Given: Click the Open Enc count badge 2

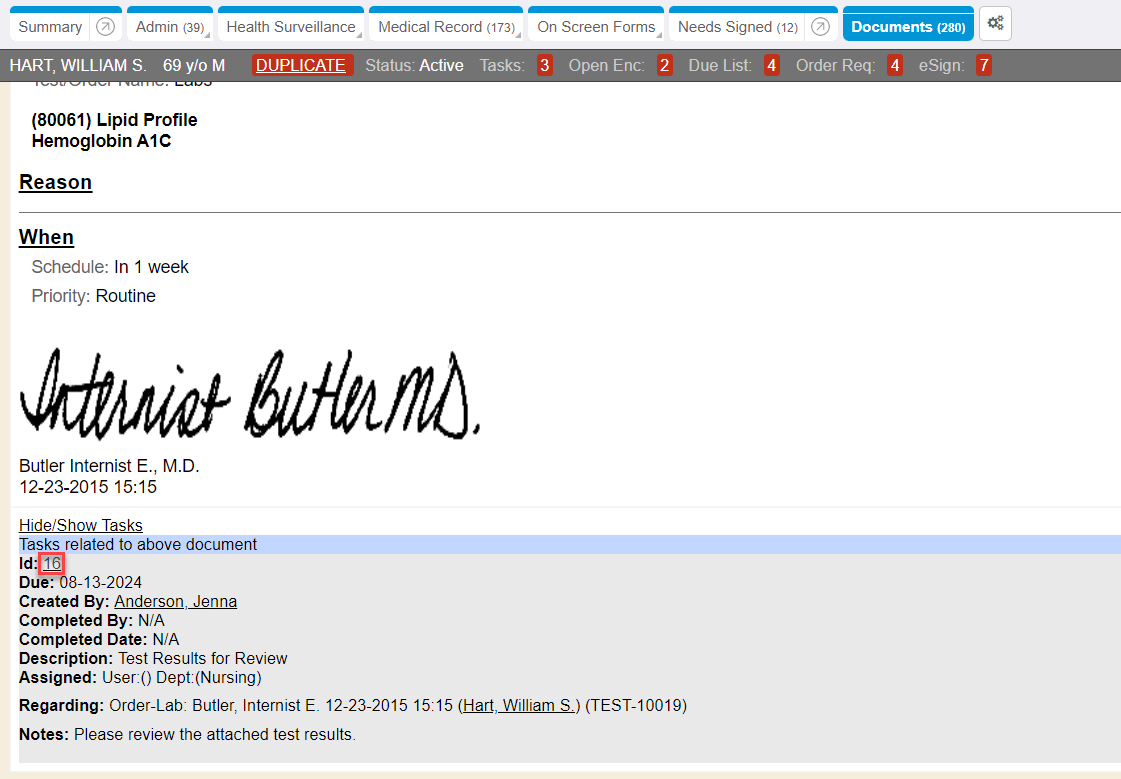Looking at the screenshot, I should [x=664, y=66].
